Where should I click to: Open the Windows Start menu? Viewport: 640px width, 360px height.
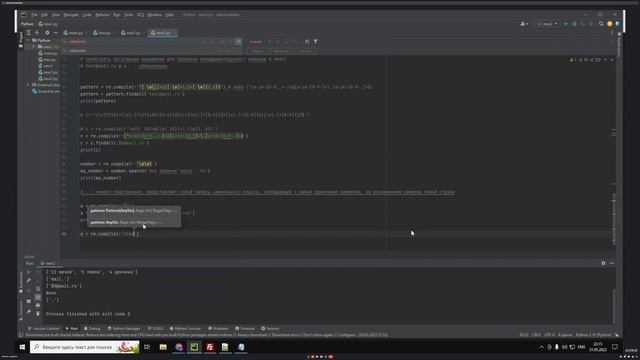(x=22, y=347)
